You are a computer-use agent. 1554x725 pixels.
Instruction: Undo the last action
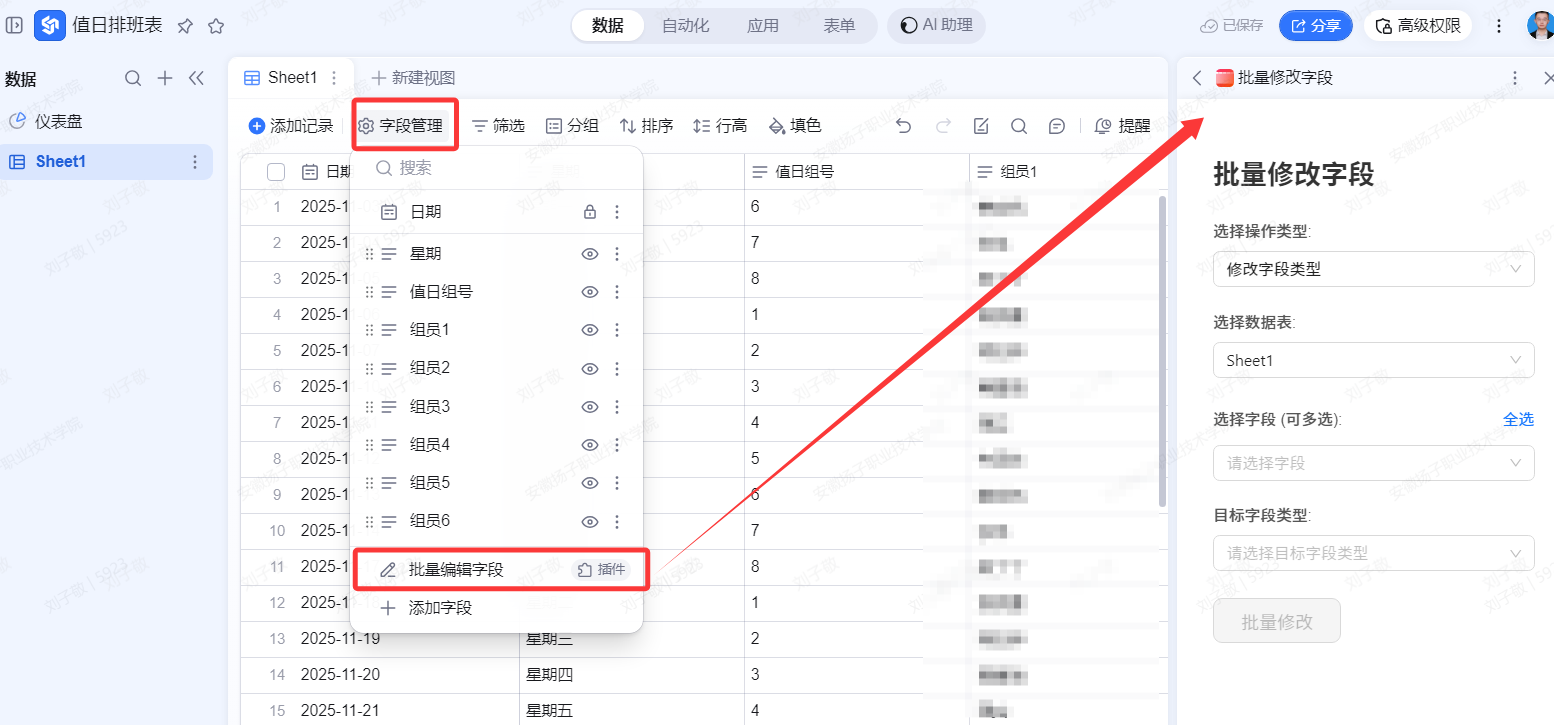[904, 126]
